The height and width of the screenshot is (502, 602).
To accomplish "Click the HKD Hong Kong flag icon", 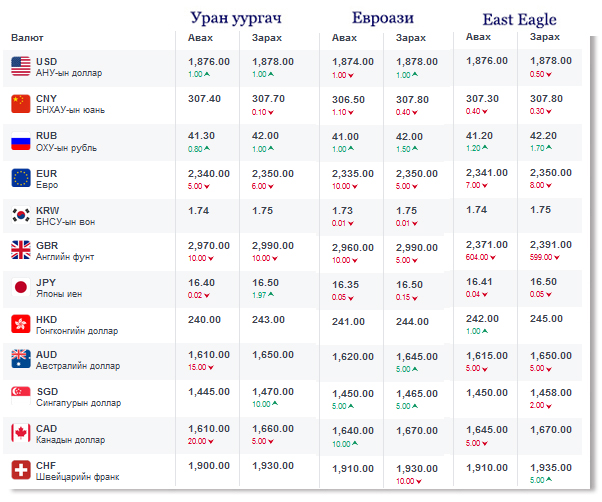I will pyautogui.click(x=21, y=324).
